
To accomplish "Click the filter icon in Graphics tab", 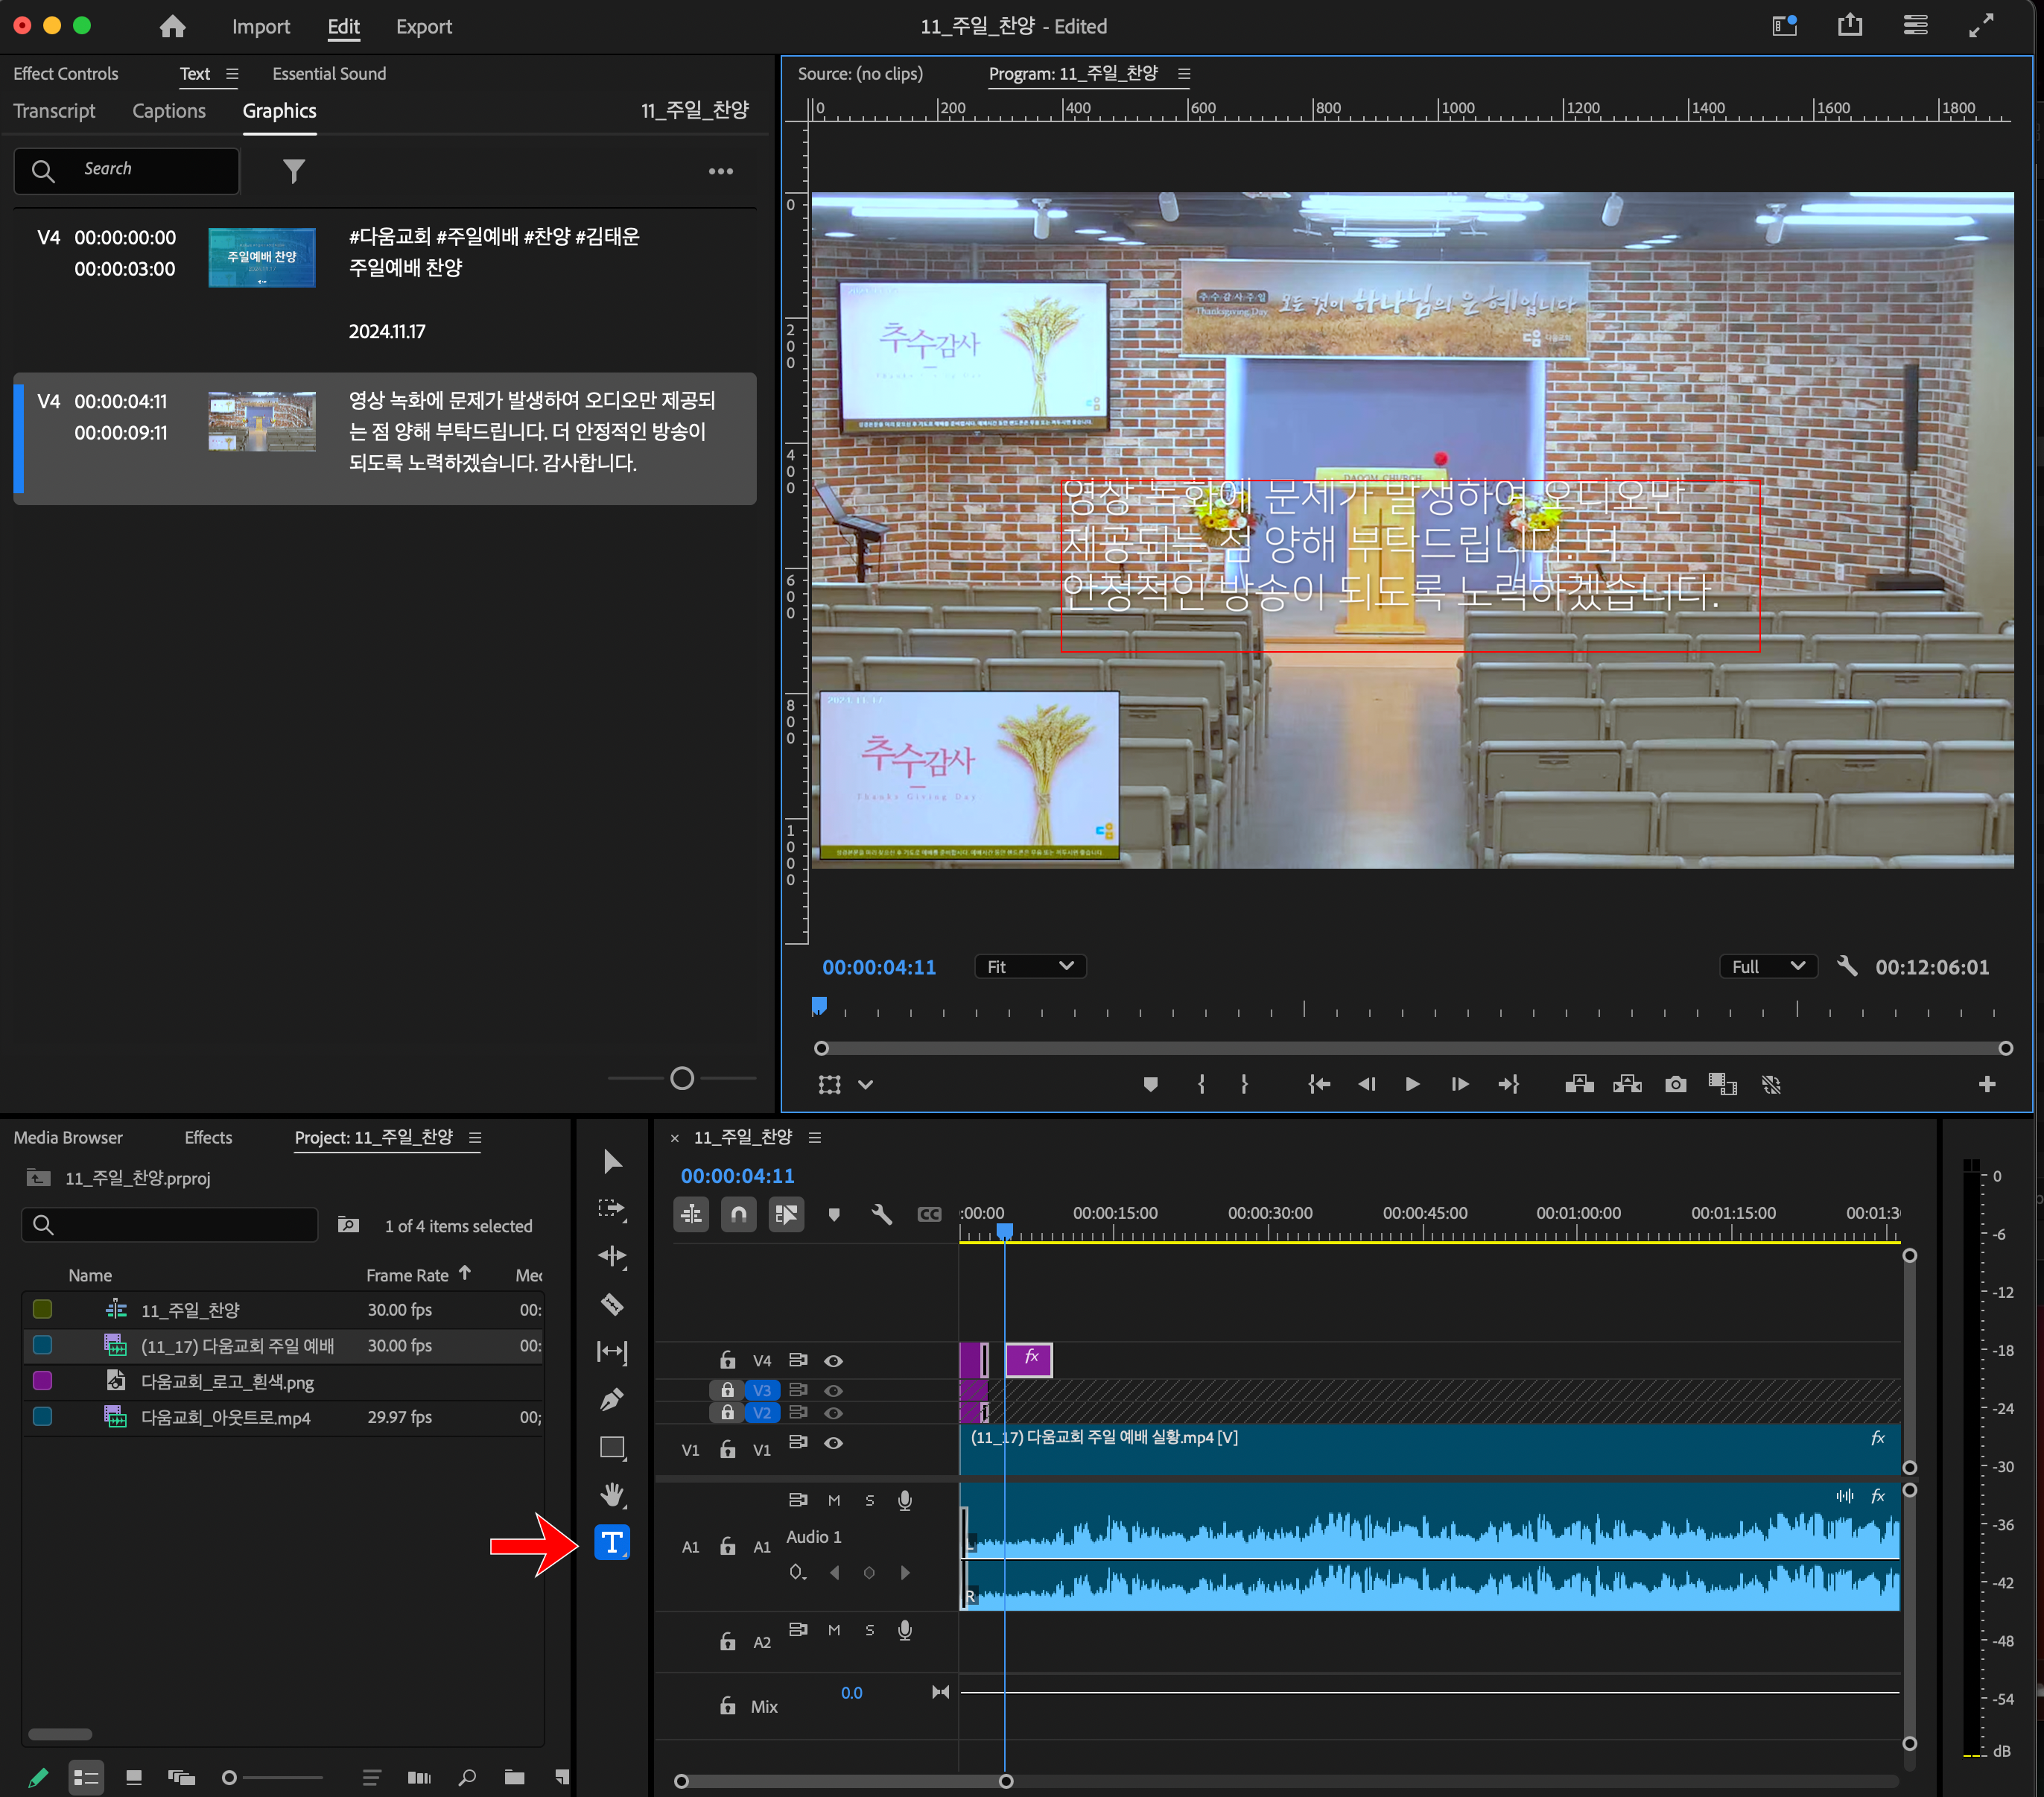I will click(293, 171).
